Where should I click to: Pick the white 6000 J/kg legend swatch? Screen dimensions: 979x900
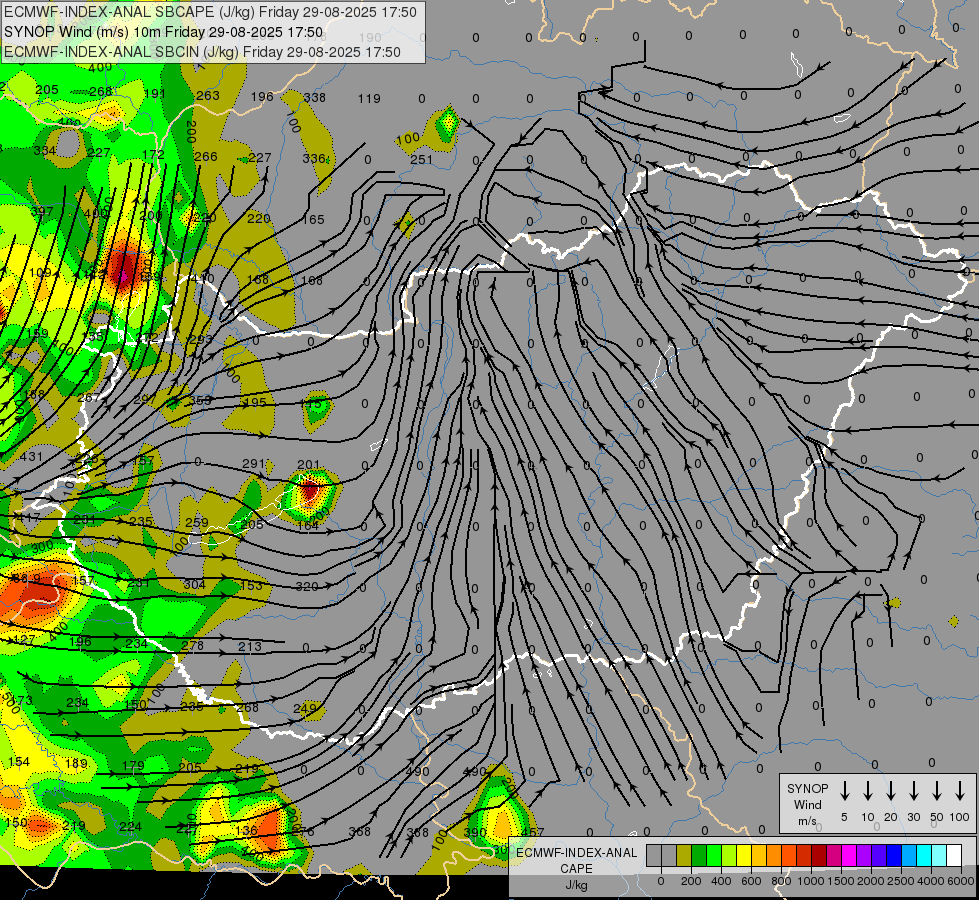(x=954, y=855)
